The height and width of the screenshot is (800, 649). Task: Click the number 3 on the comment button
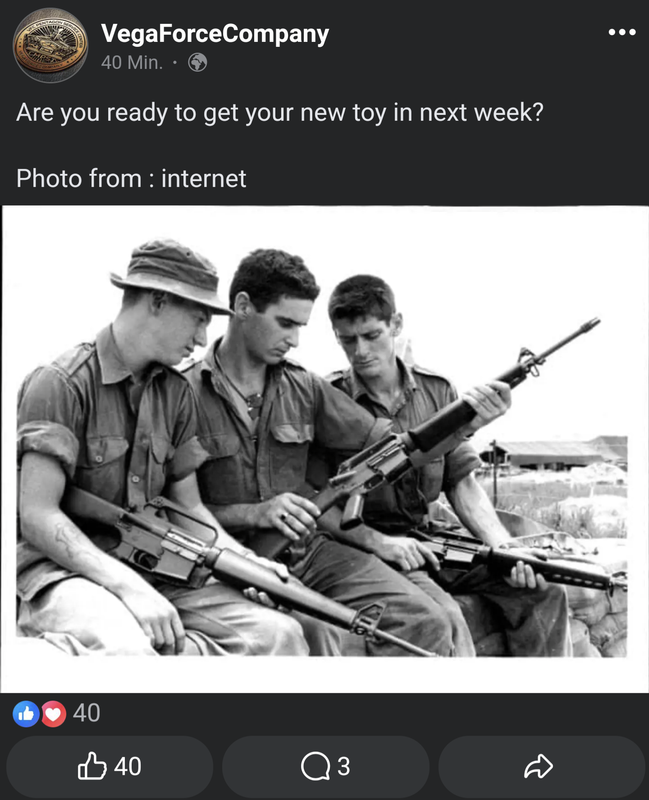(x=343, y=766)
